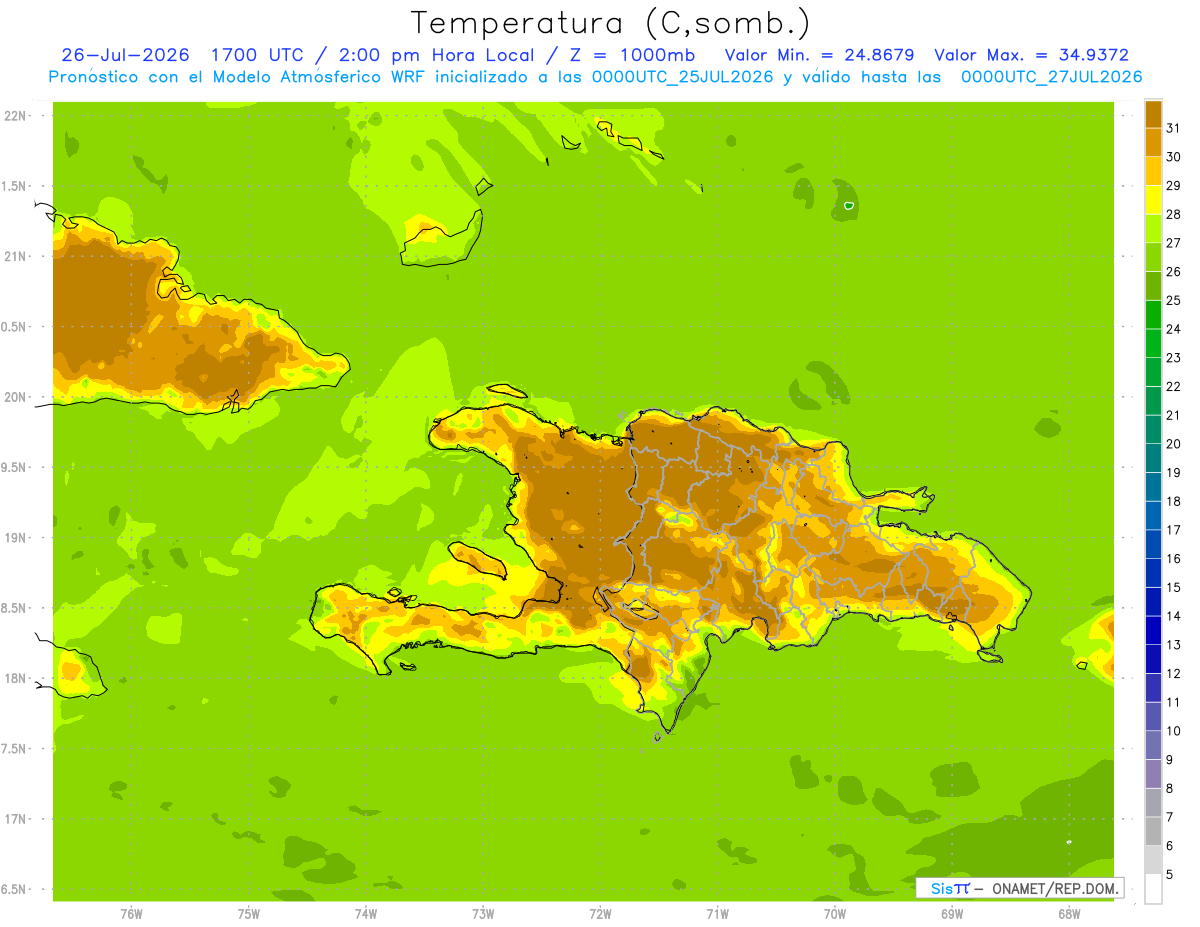Click the "75W" longitude label
Image resolution: width=1200 pixels, height=927 pixels.
point(248,913)
